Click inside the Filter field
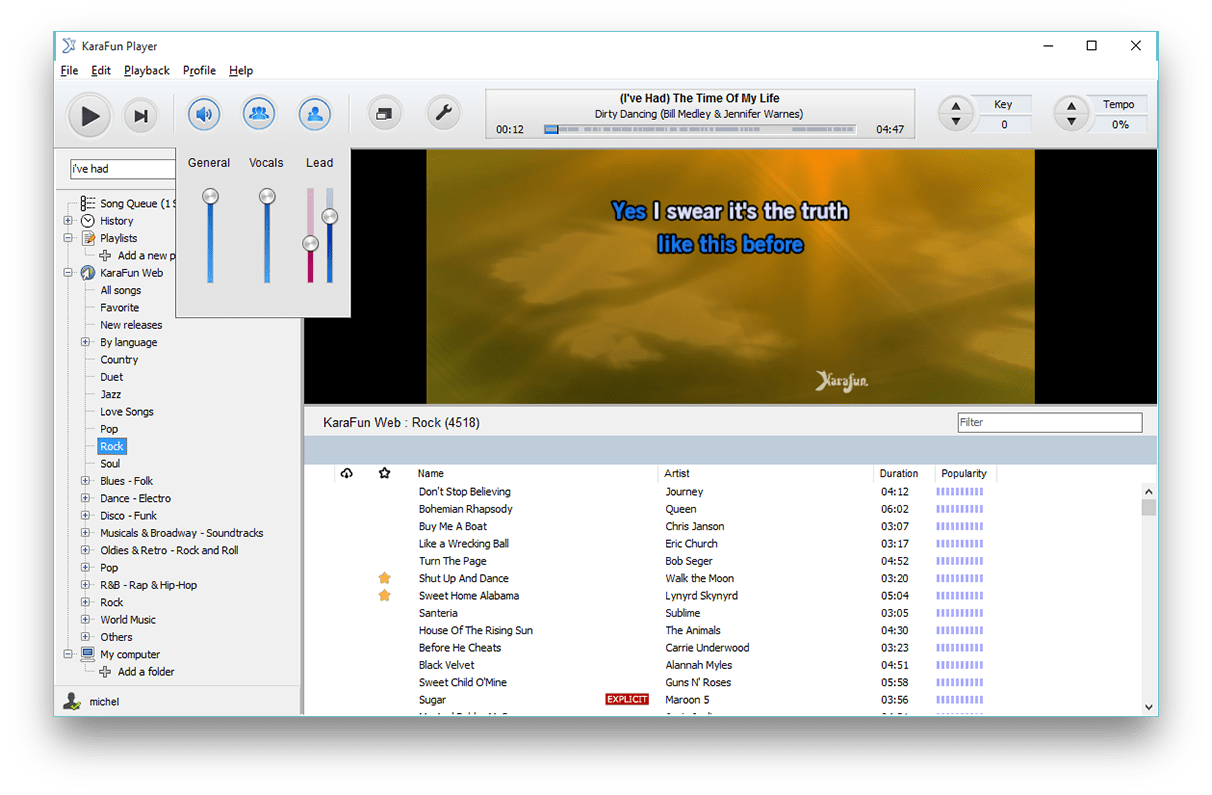 tap(1049, 422)
